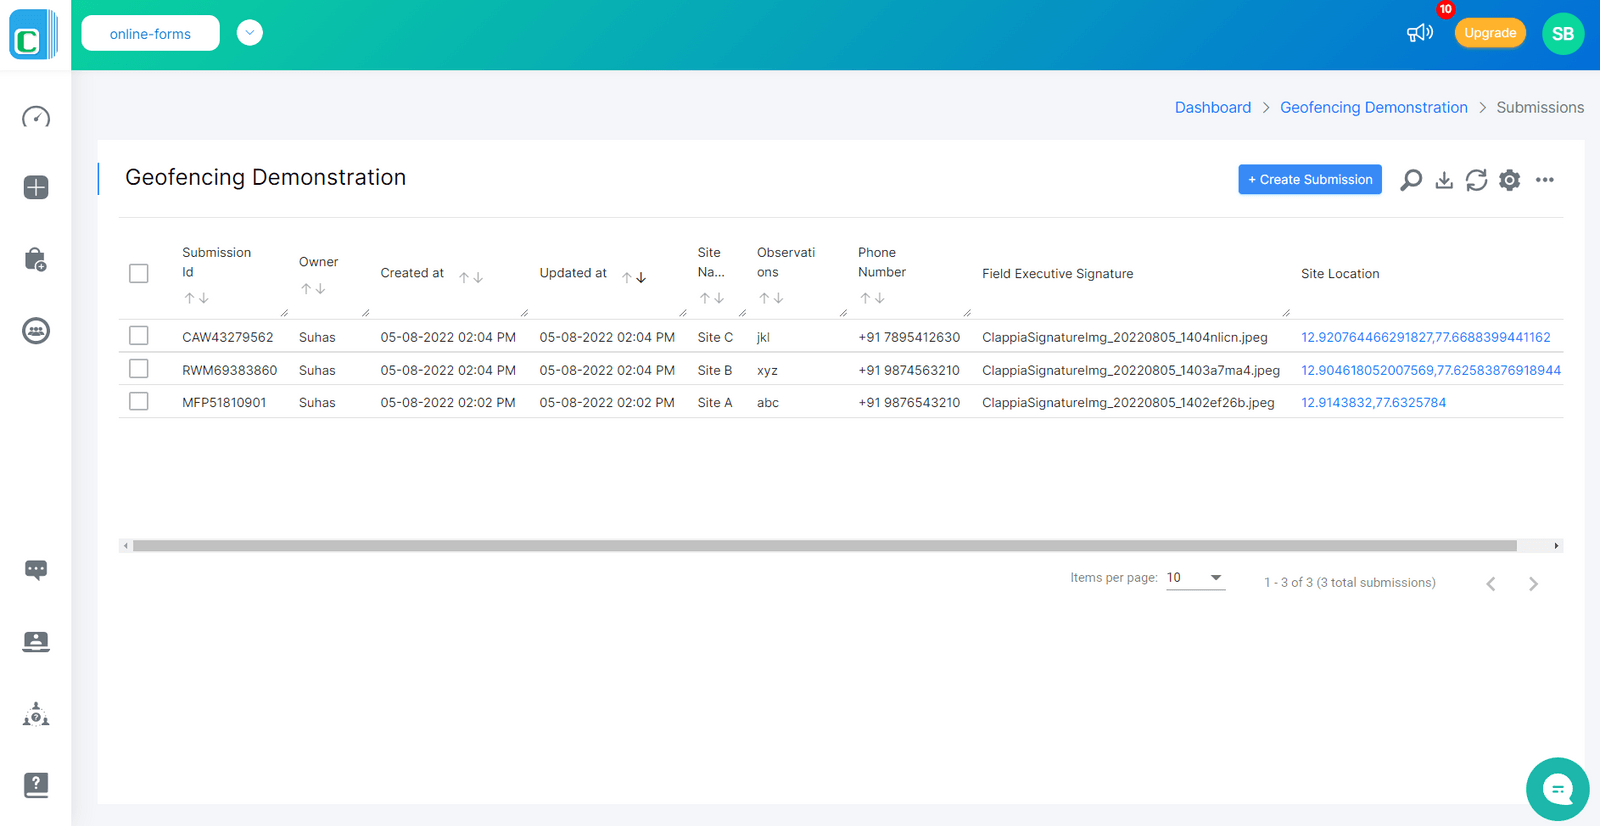
Task: Open the live chat bubble
Action: [1557, 789]
